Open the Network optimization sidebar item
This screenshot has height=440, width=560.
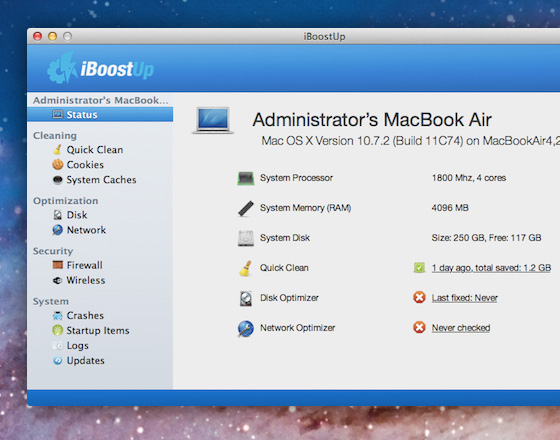click(x=86, y=230)
